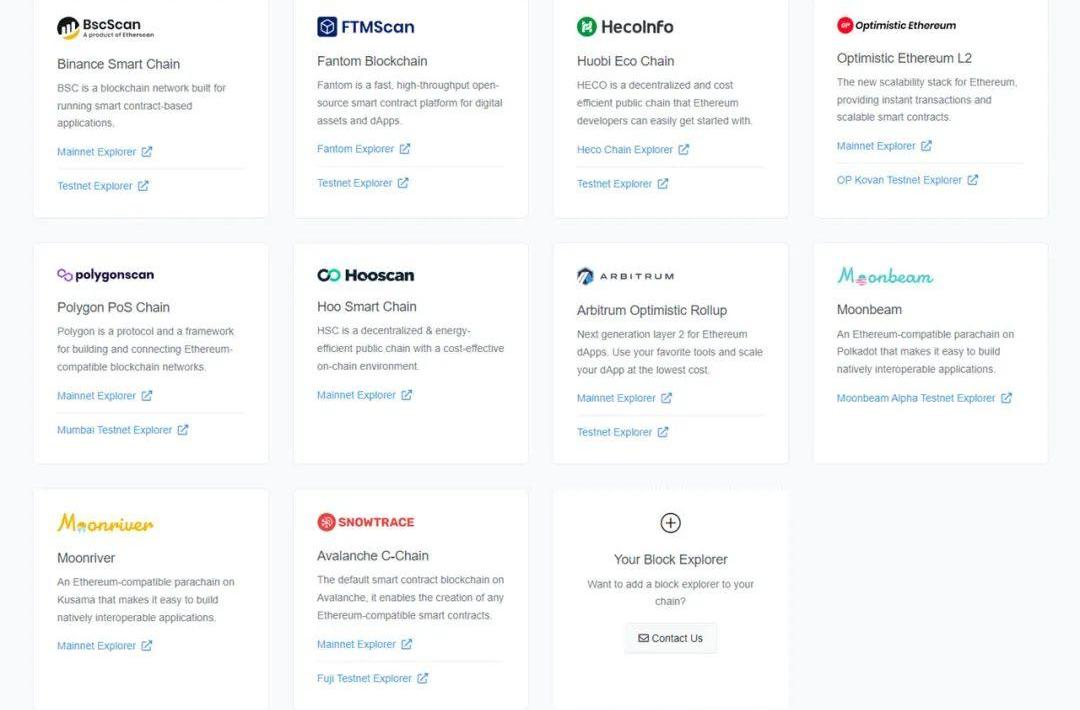Screen dimensions: 1080x710
Task: Click the Arbitrum logo
Action: [625, 276]
